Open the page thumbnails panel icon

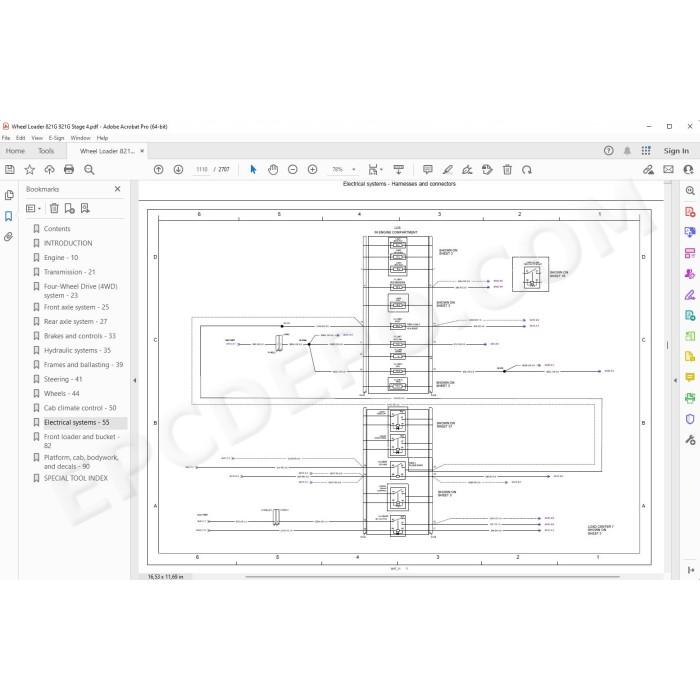click(x=8, y=195)
